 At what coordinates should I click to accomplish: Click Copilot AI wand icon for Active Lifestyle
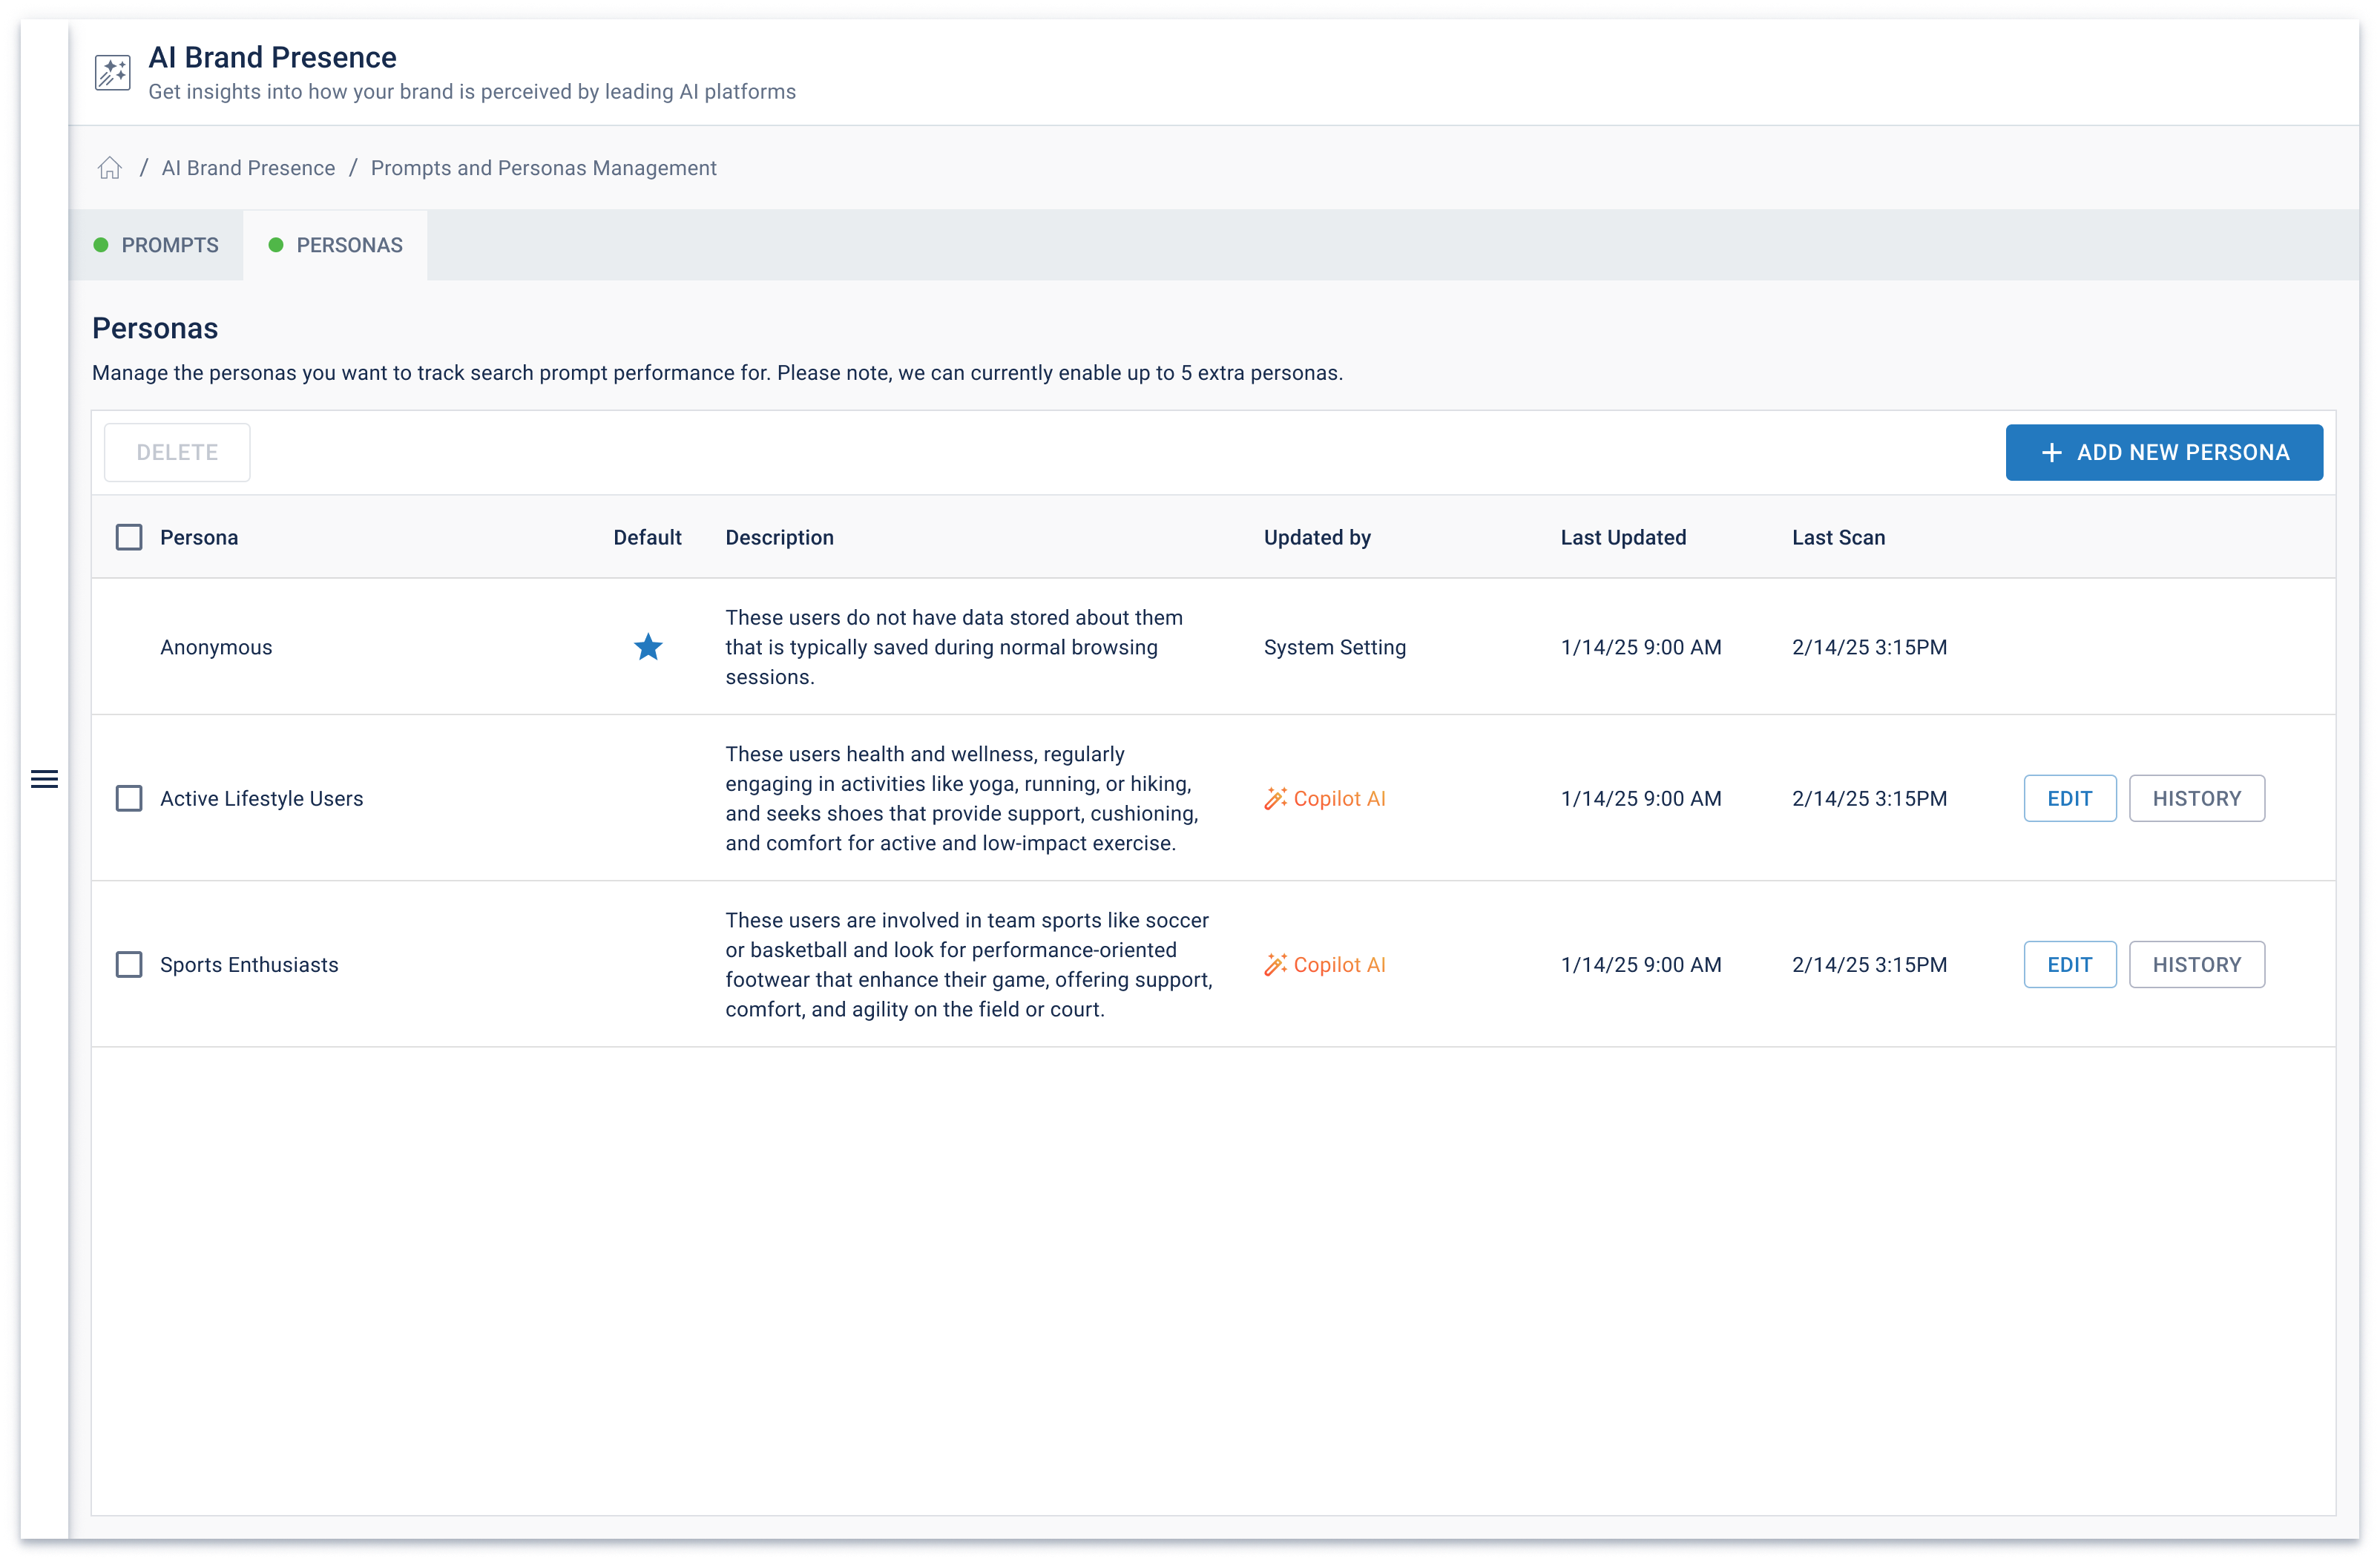[1275, 798]
